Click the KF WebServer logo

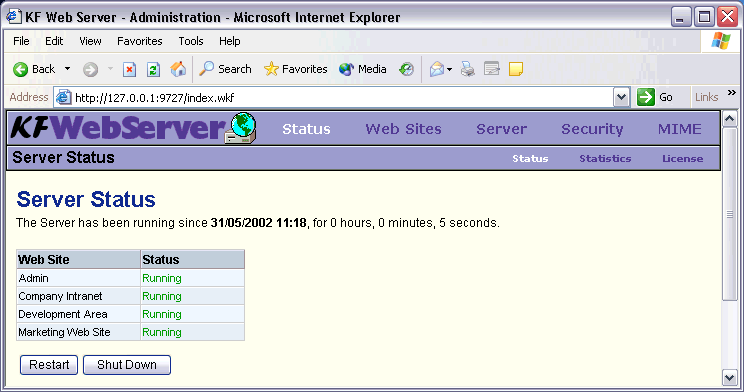(x=133, y=128)
